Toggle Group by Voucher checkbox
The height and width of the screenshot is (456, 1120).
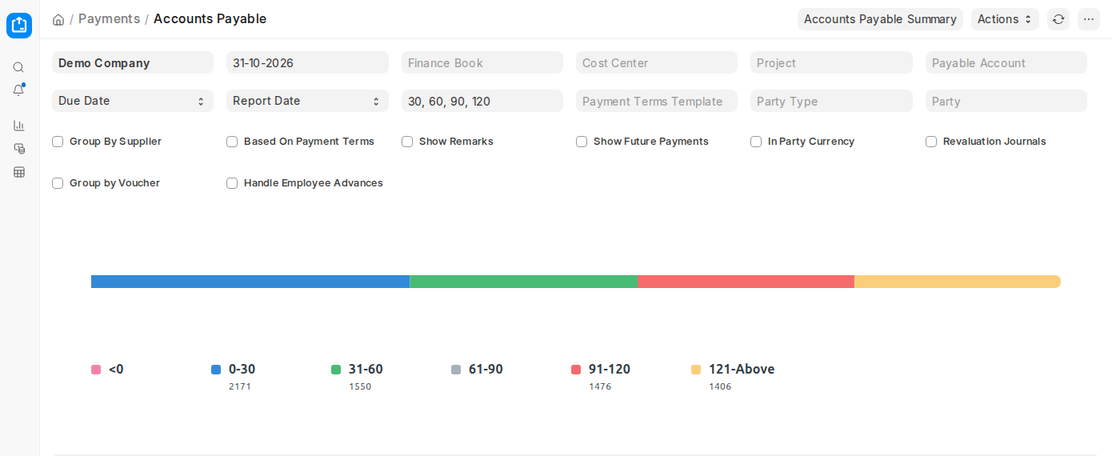point(58,183)
